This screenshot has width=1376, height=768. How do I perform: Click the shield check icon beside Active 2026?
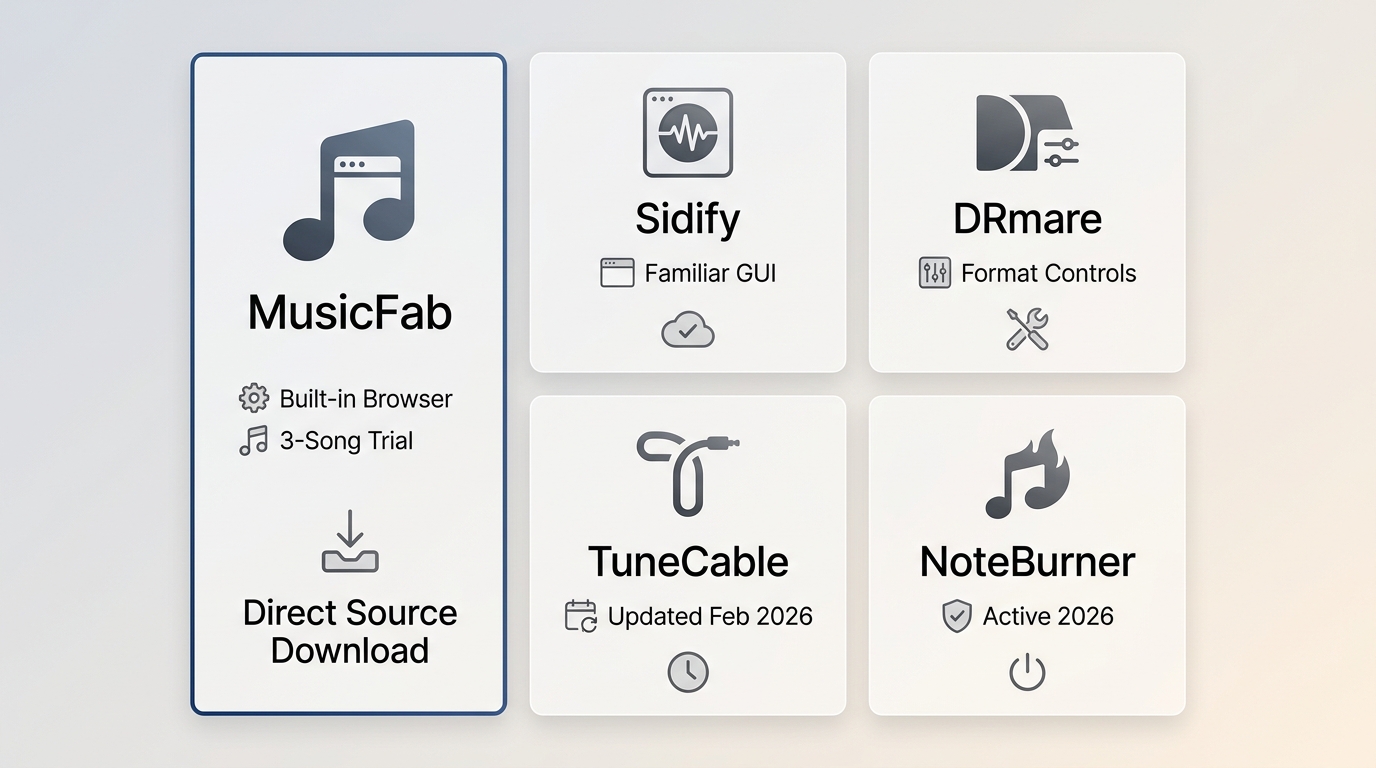[957, 616]
